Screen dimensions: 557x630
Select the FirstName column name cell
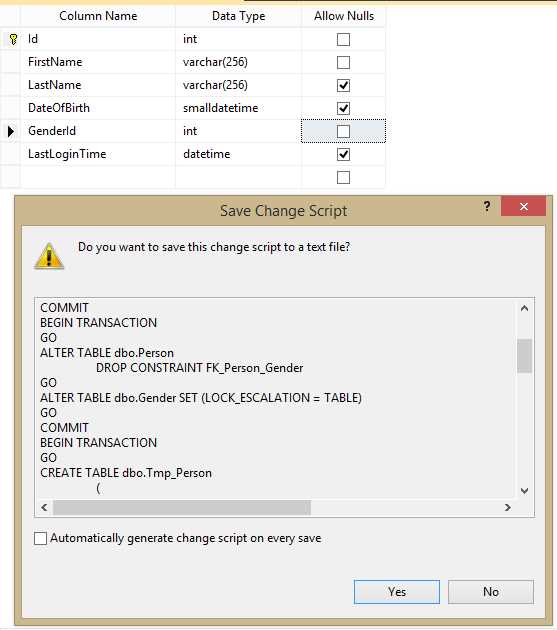(98, 62)
